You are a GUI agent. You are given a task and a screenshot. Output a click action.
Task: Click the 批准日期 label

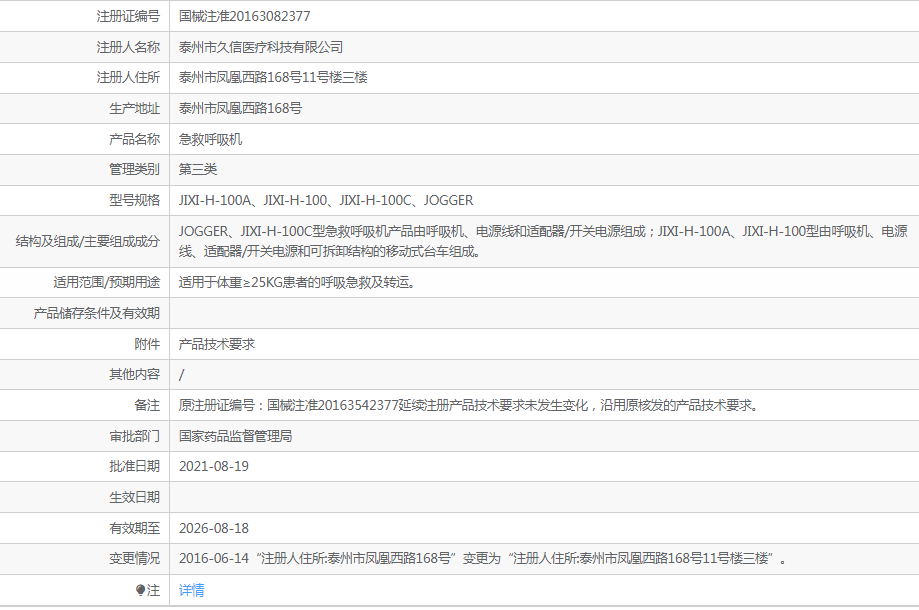click(134, 466)
